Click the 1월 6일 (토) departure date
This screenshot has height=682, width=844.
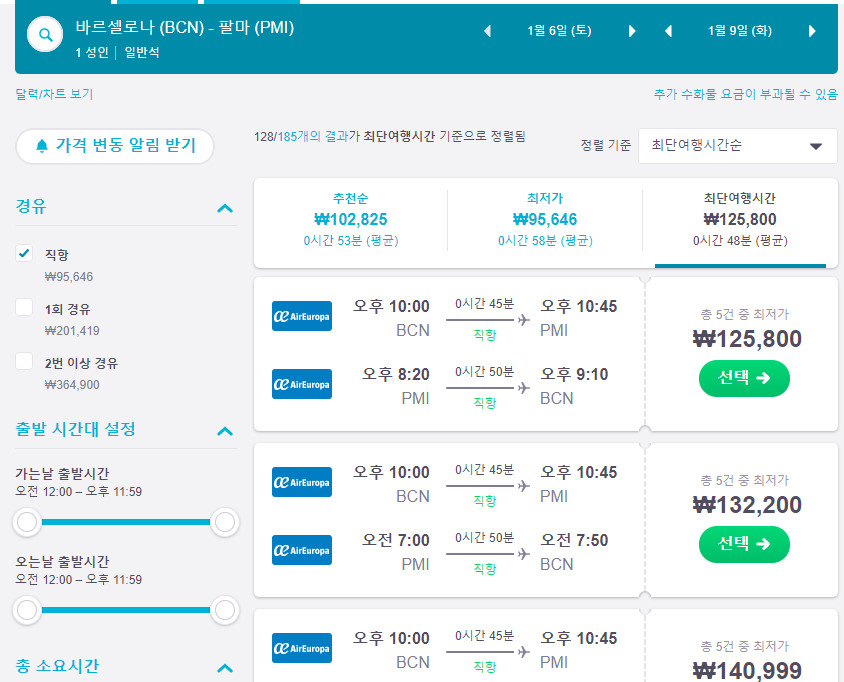coord(559,31)
